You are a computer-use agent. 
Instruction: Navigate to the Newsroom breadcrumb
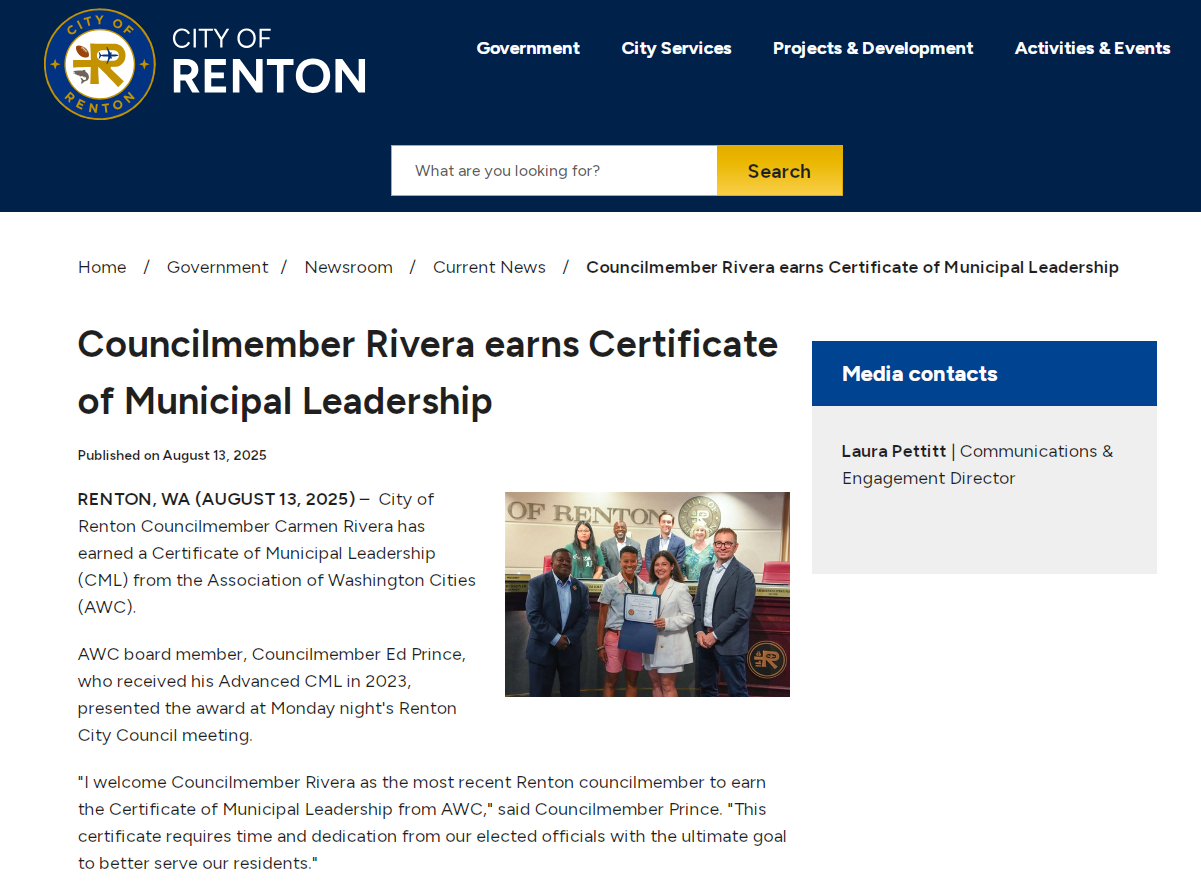pos(348,267)
